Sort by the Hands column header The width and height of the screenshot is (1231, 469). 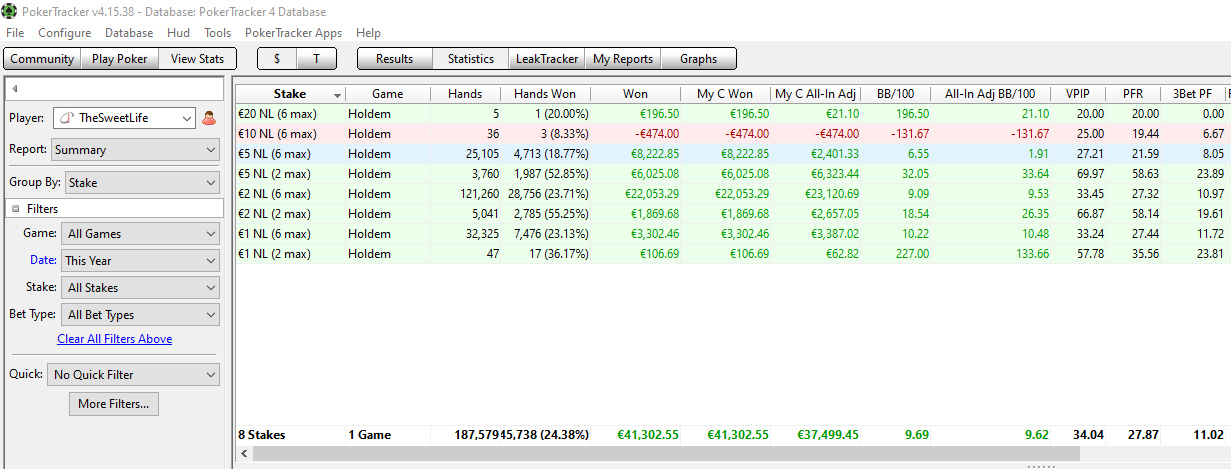pos(465,94)
